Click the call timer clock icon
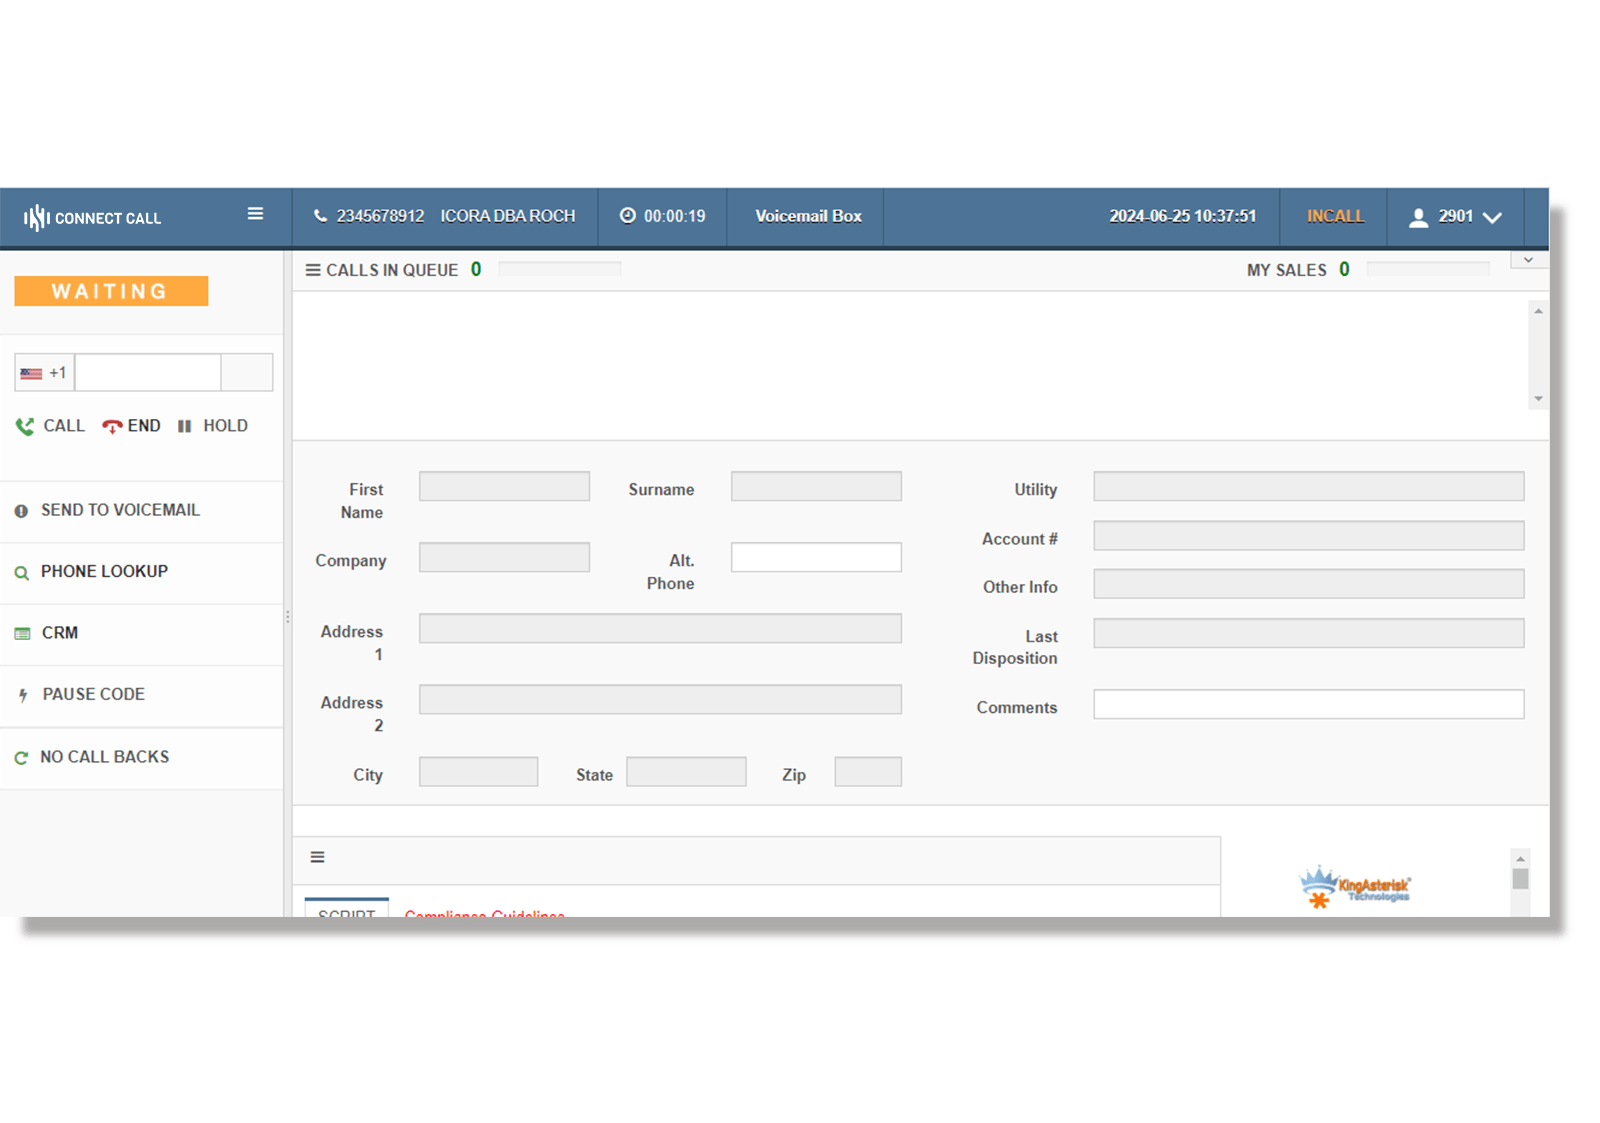 [x=628, y=216]
